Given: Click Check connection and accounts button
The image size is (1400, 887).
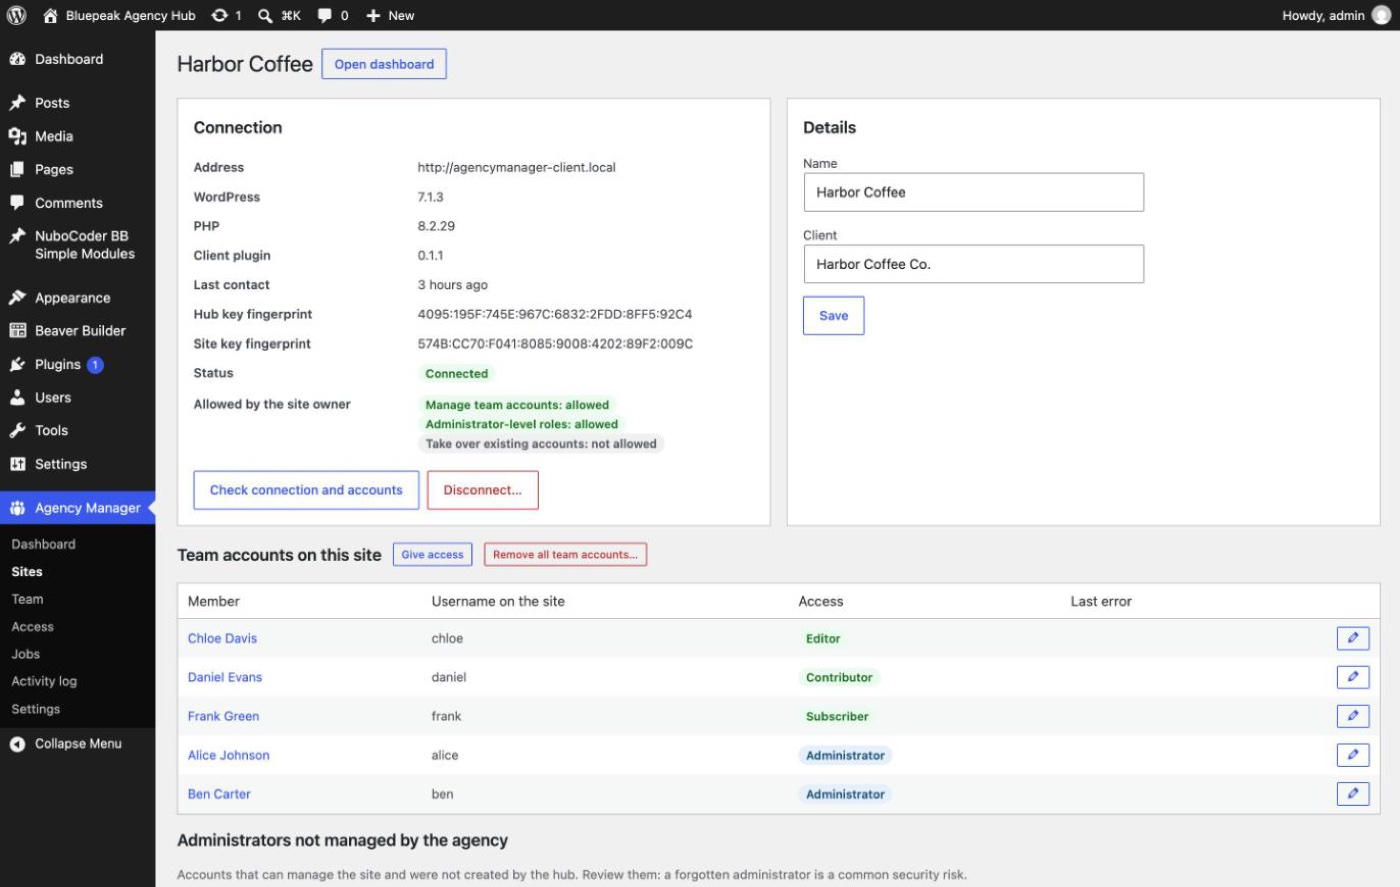Looking at the screenshot, I should click(x=306, y=490).
